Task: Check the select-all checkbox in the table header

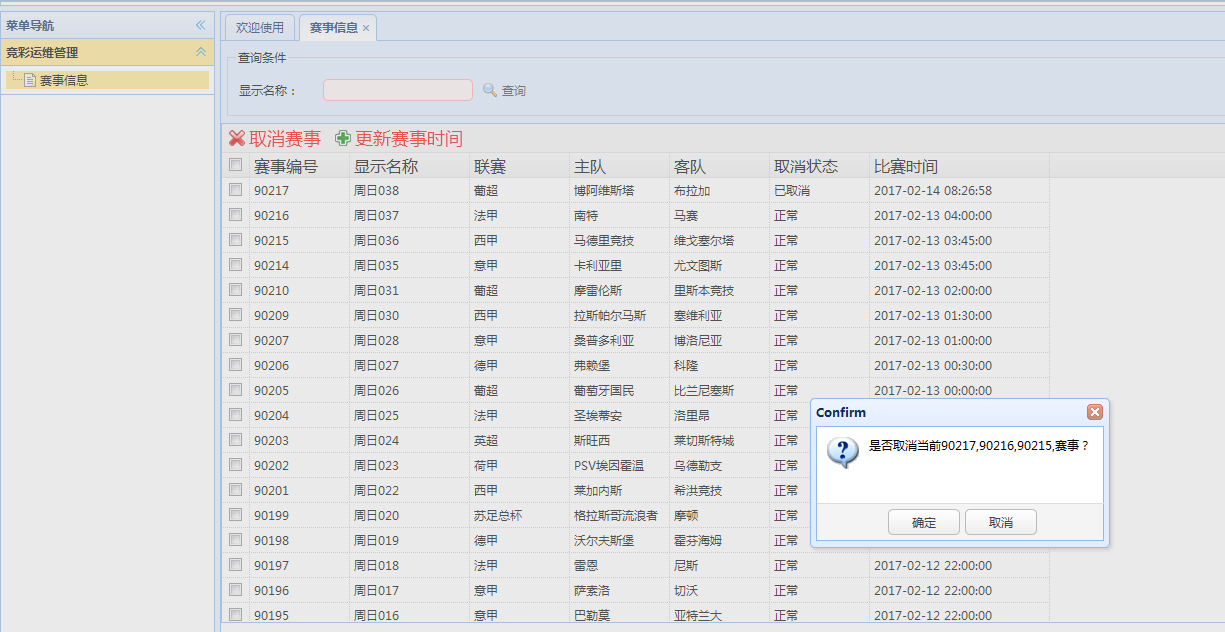Action: pyautogui.click(x=235, y=164)
